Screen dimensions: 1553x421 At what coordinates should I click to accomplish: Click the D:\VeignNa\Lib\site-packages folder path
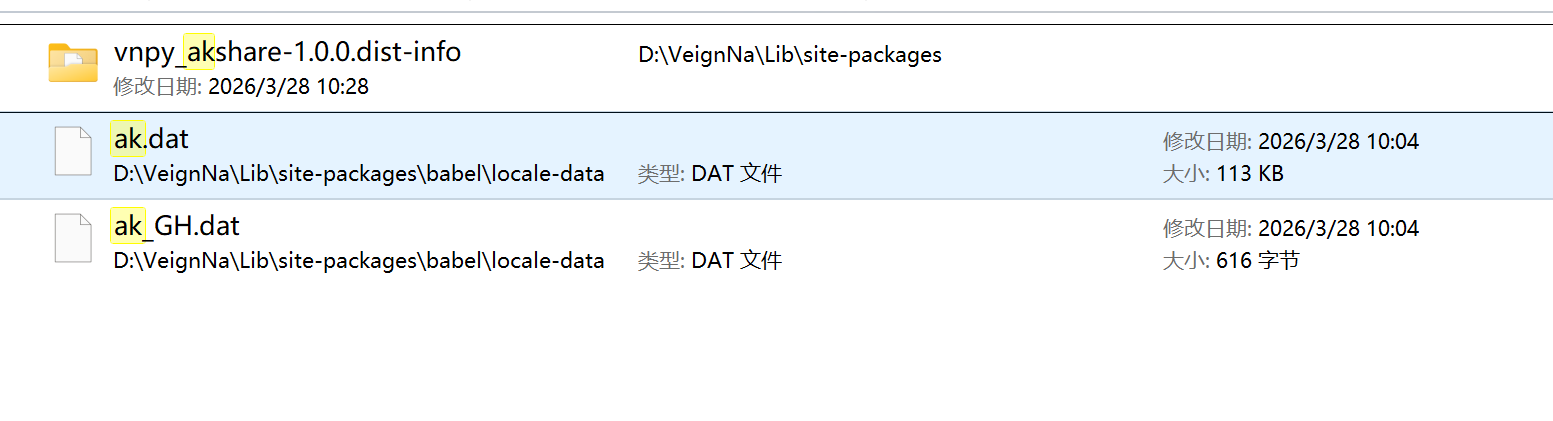(x=789, y=55)
